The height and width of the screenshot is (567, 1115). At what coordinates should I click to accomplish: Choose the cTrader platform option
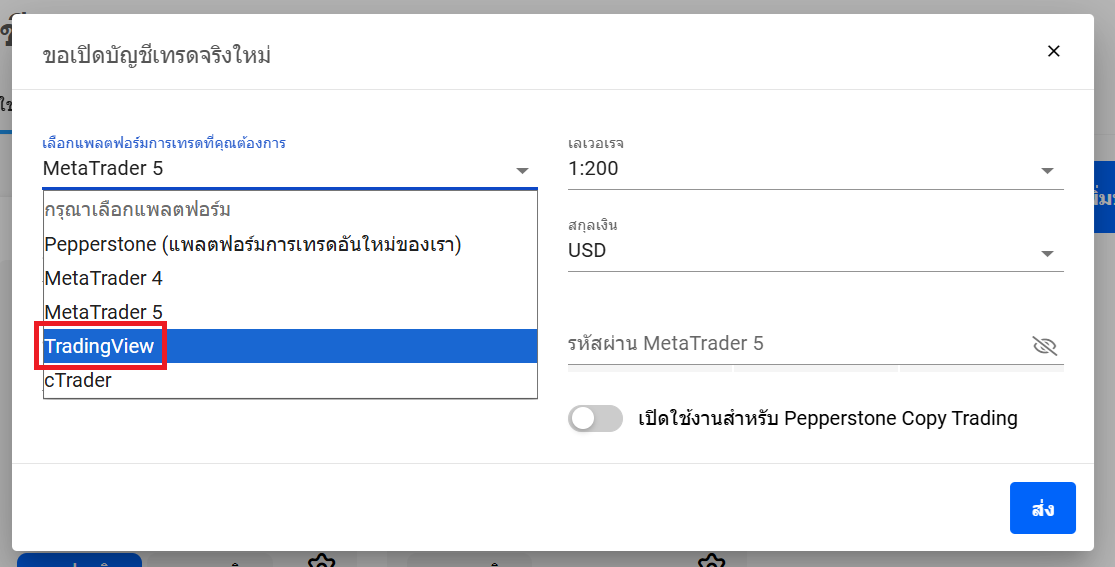tap(79, 380)
